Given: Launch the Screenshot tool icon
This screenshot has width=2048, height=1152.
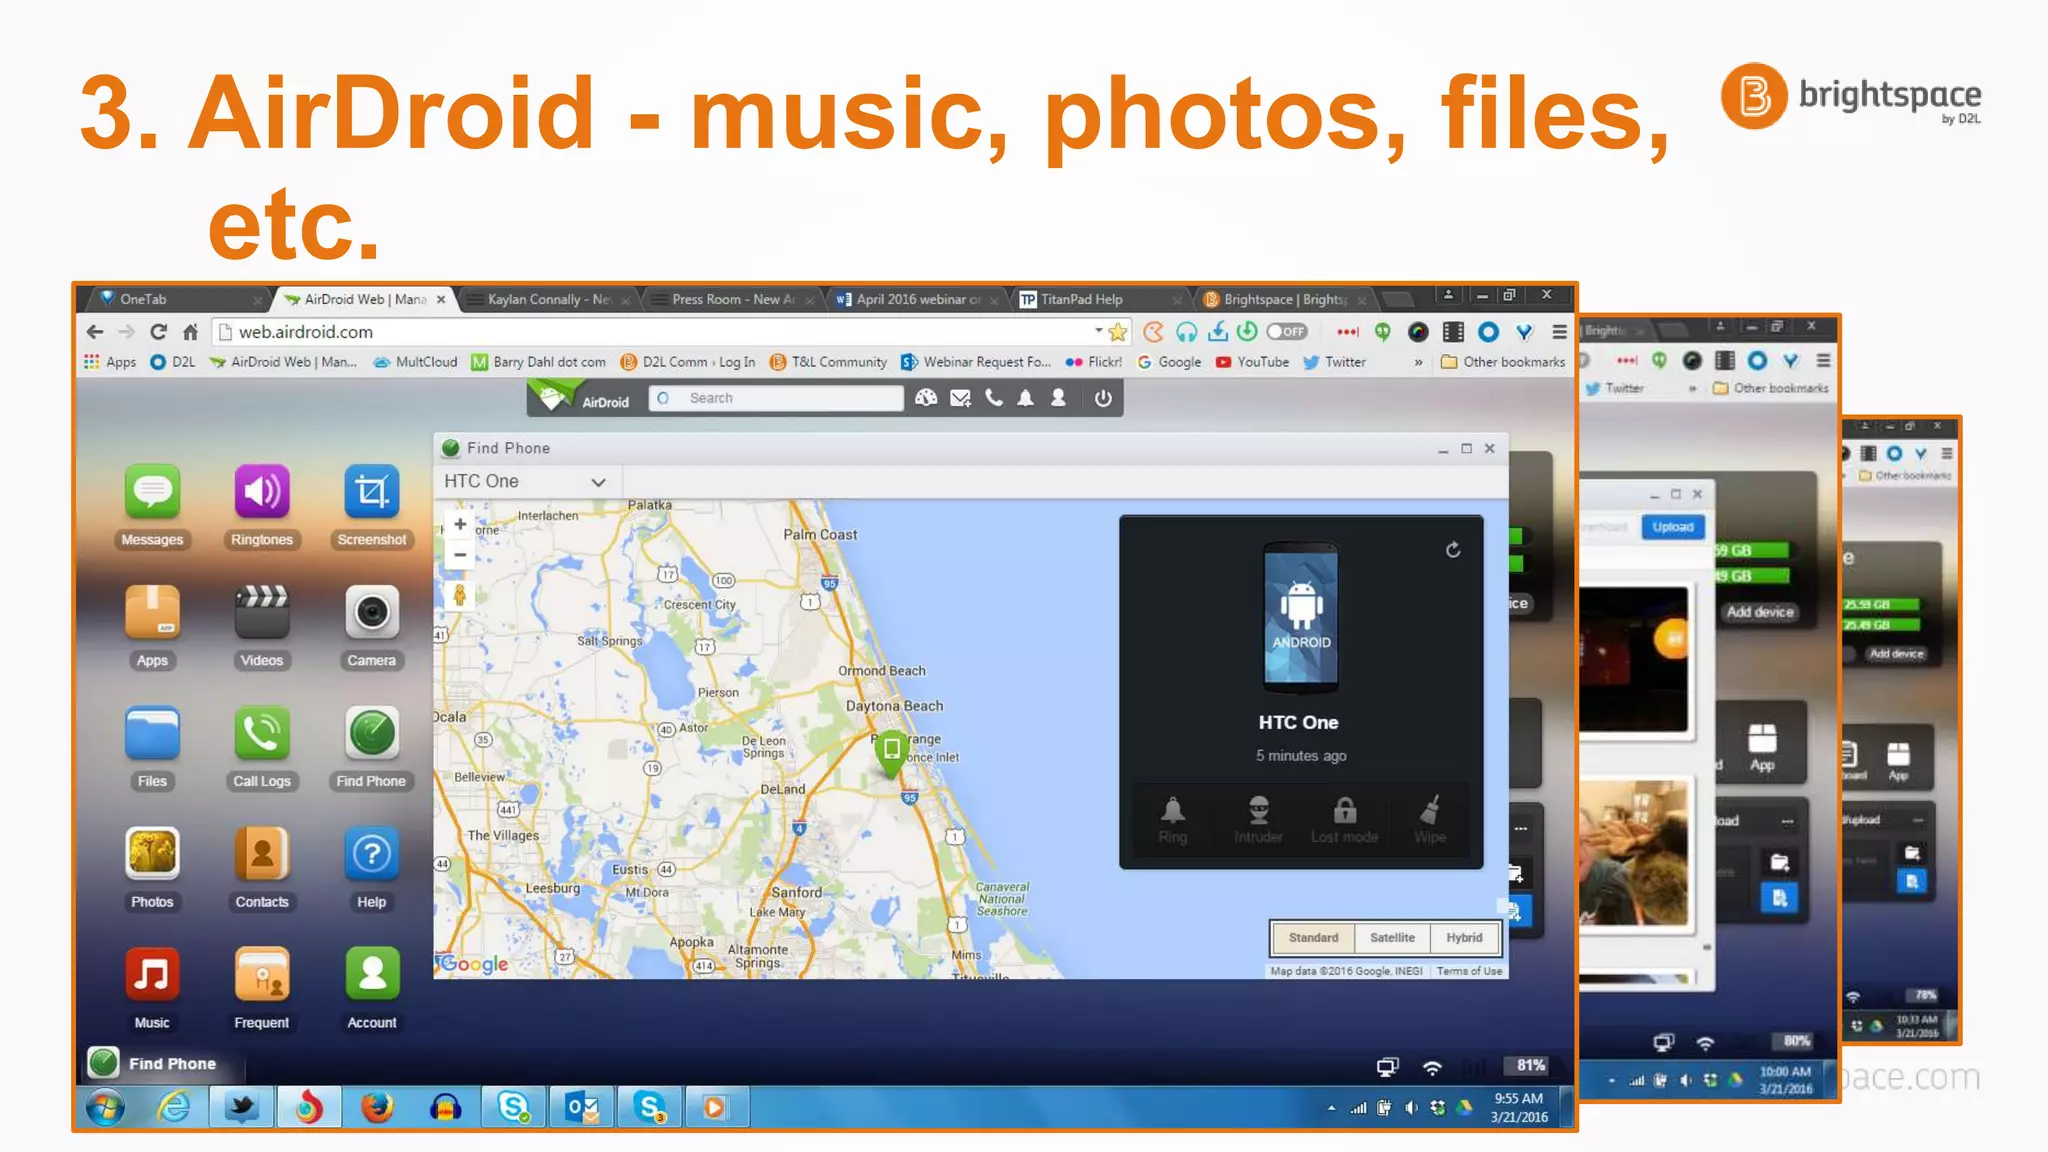Looking at the screenshot, I should pos(372,492).
